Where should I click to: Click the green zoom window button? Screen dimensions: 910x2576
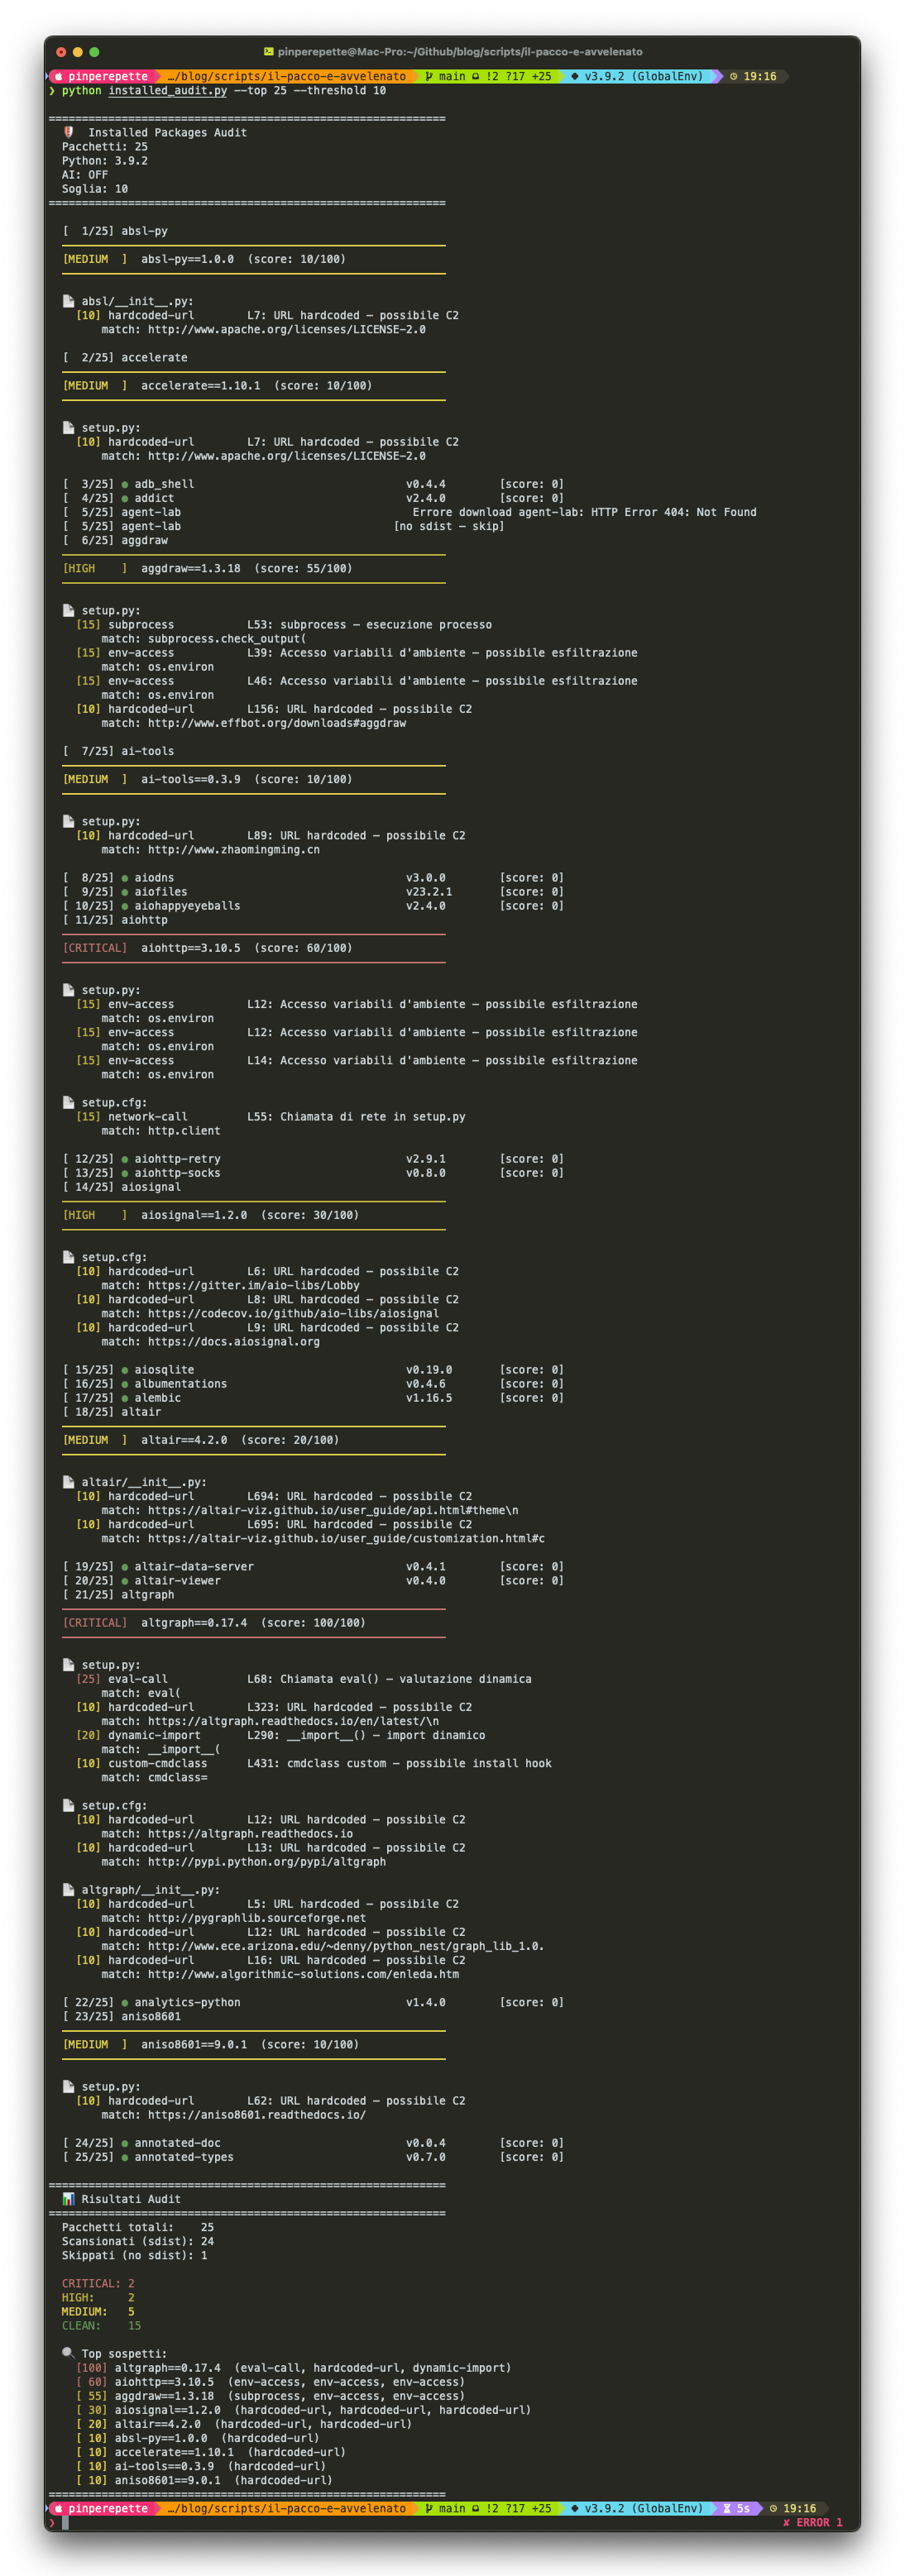pos(94,52)
